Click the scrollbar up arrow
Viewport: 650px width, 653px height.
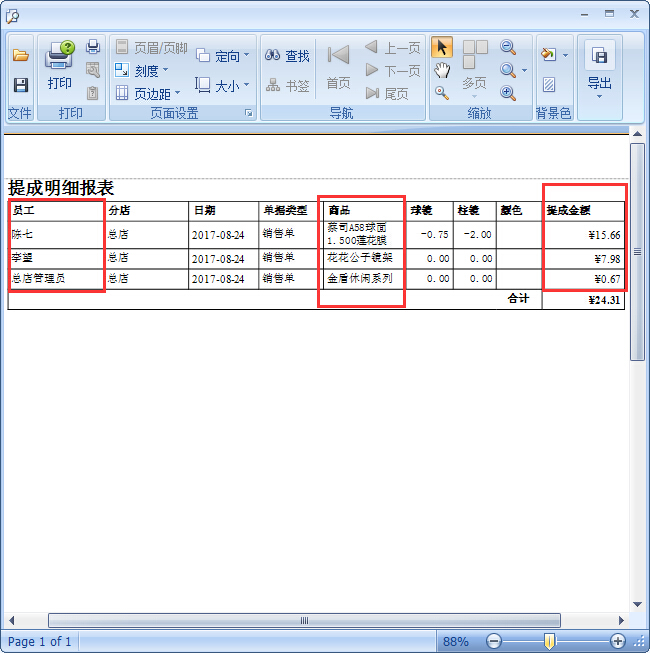click(x=637, y=134)
